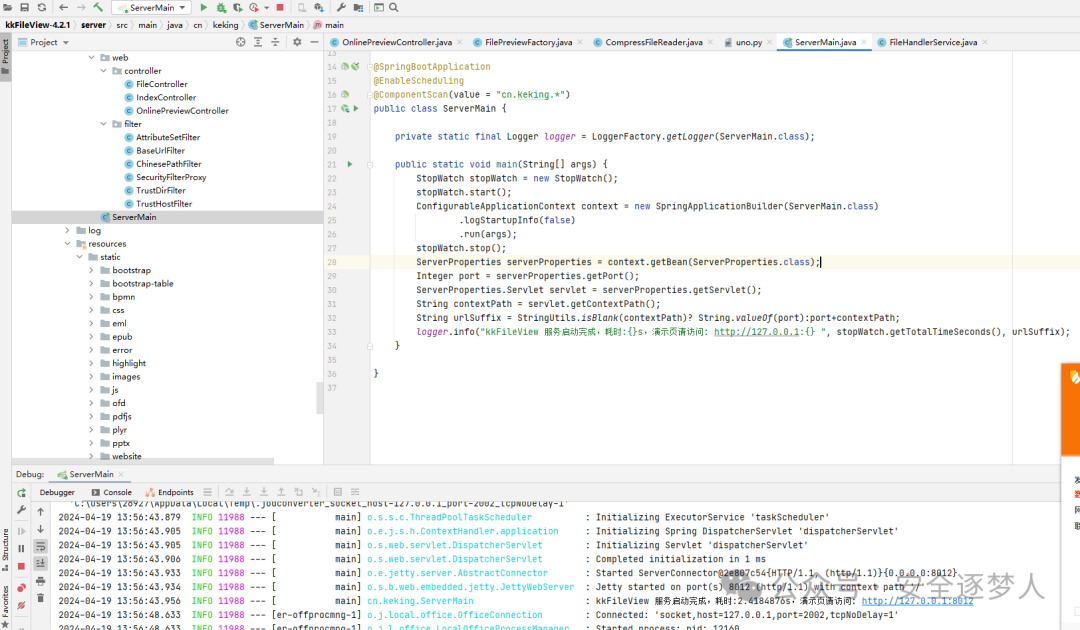
Task: Collapse all nodes in the Project panel
Action: (275, 42)
